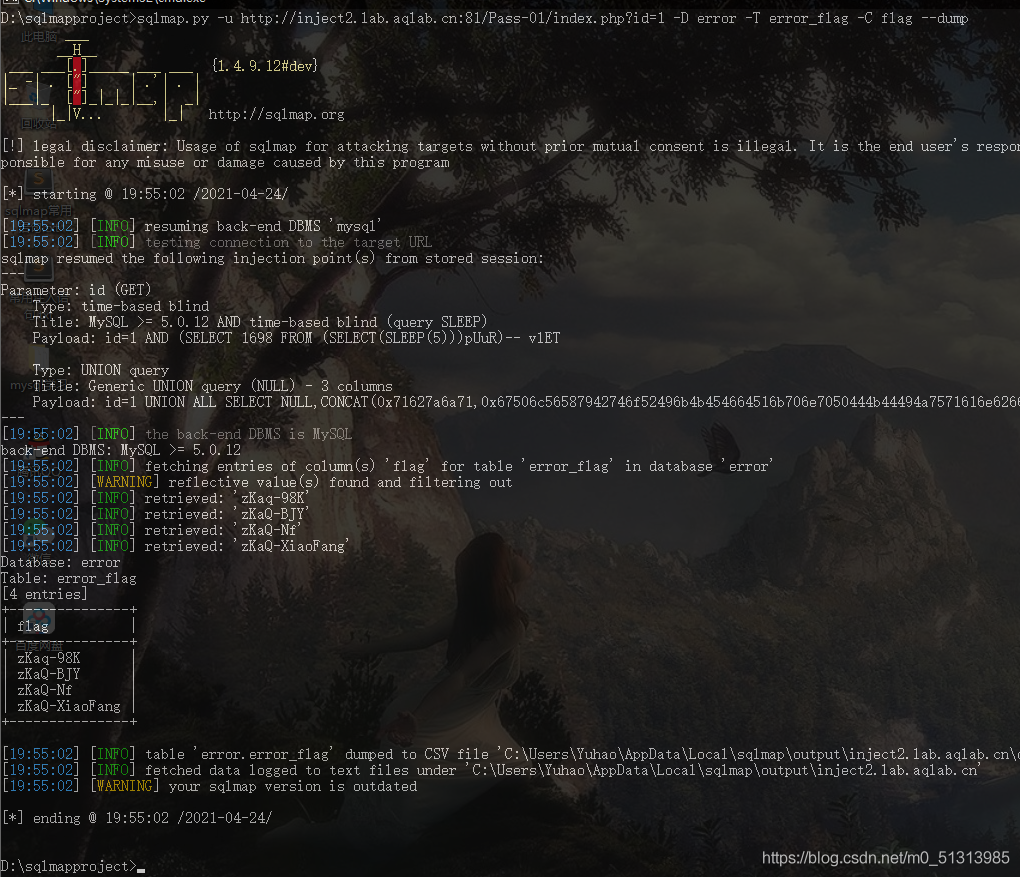Click the 'ending @ 19:55:02' line
1020x877 pixels.
tap(137, 818)
